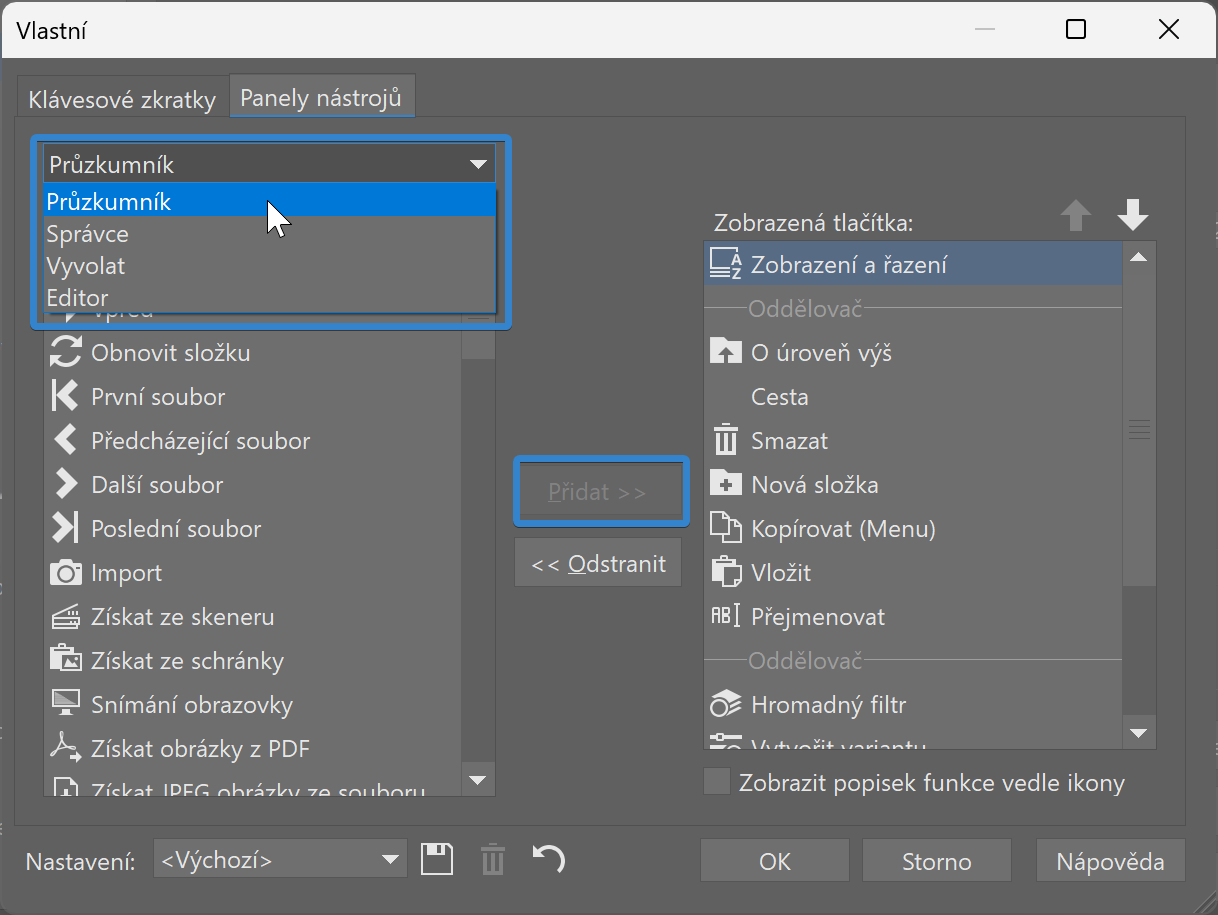This screenshot has width=1218, height=915.
Task: Enable Zobrazit popisek funkce vedle ikony checkbox
Action: [716, 782]
